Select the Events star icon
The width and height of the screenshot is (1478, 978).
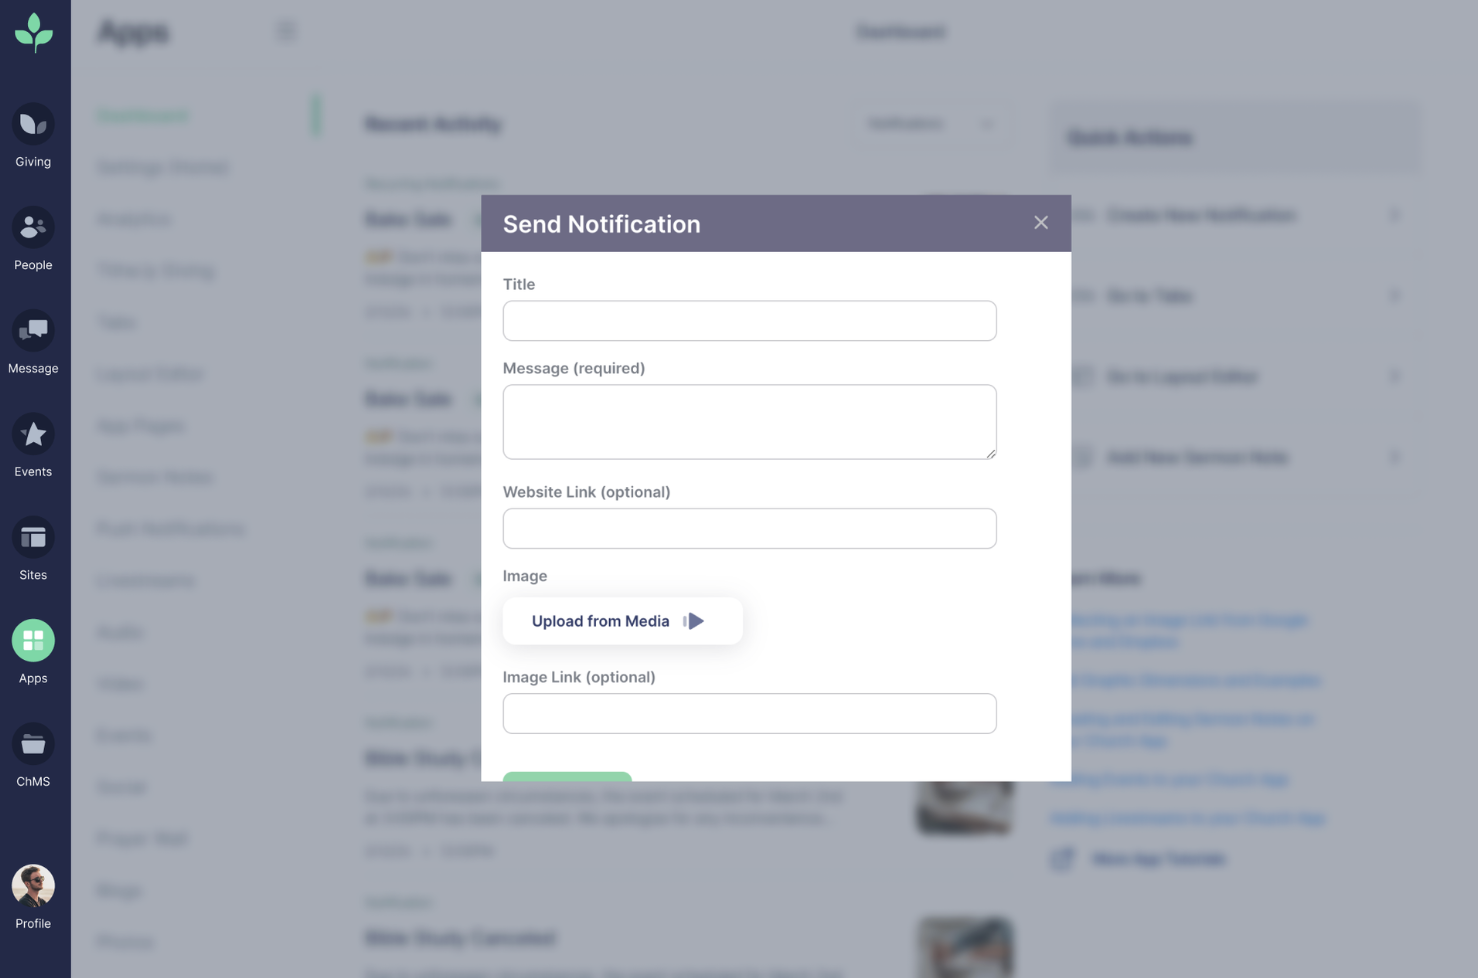[x=33, y=435]
